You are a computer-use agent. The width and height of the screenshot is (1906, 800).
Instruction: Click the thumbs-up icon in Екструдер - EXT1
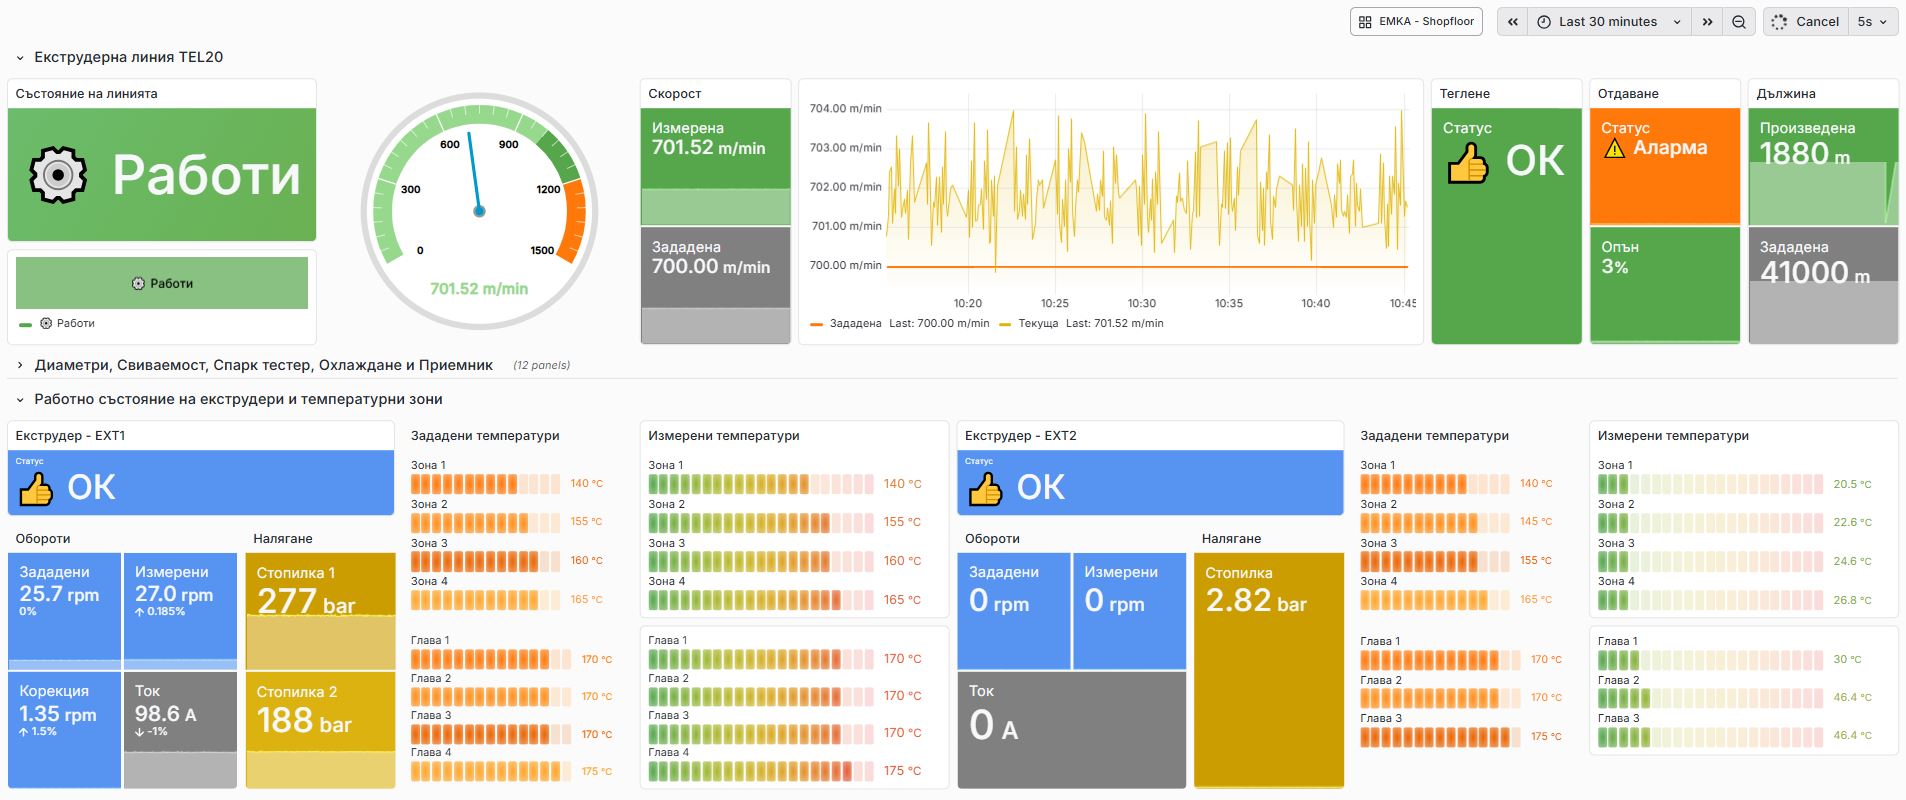tap(37, 489)
